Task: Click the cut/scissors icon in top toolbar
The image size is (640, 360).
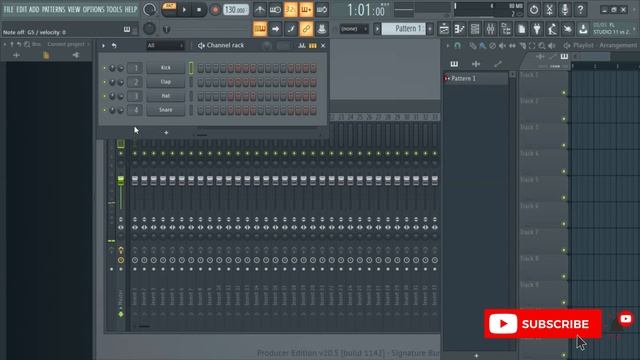Action: point(549,9)
